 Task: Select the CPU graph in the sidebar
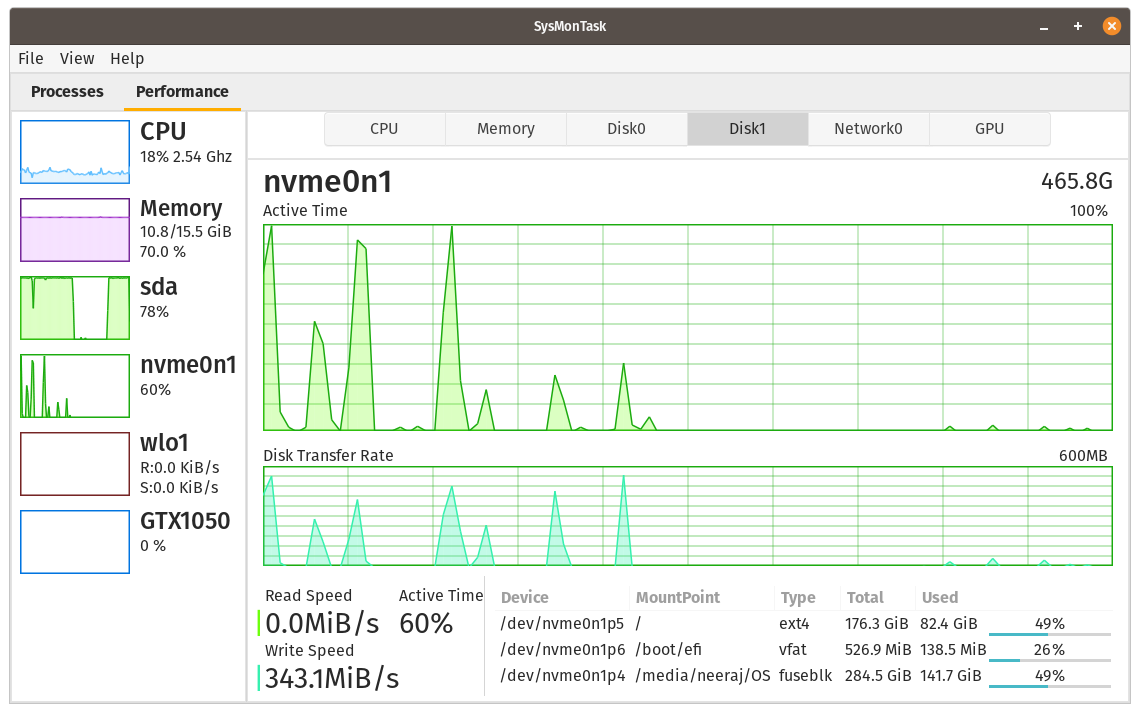(x=75, y=151)
